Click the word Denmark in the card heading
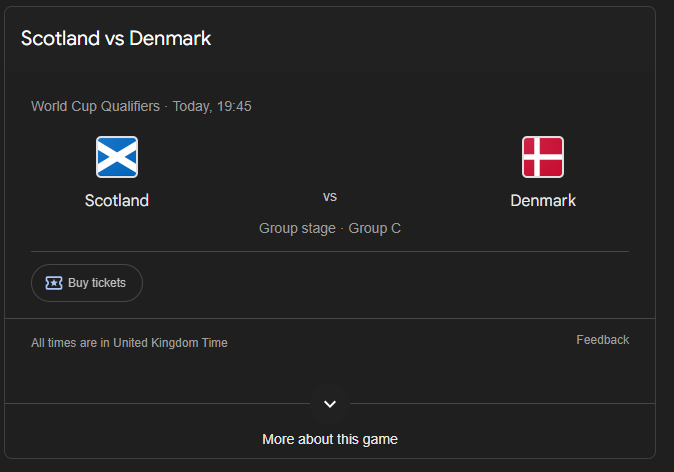The width and height of the screenshot is (674, 472). tap(169, 39)
